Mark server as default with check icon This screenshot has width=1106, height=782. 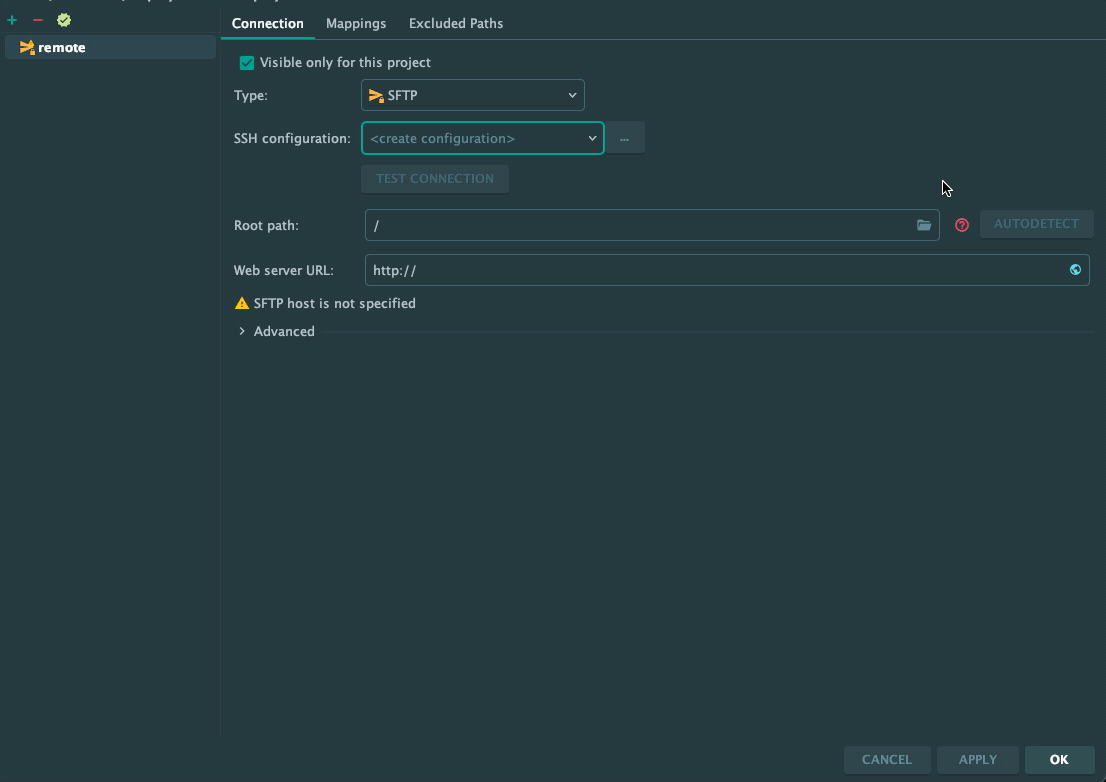tap(64, 20)
